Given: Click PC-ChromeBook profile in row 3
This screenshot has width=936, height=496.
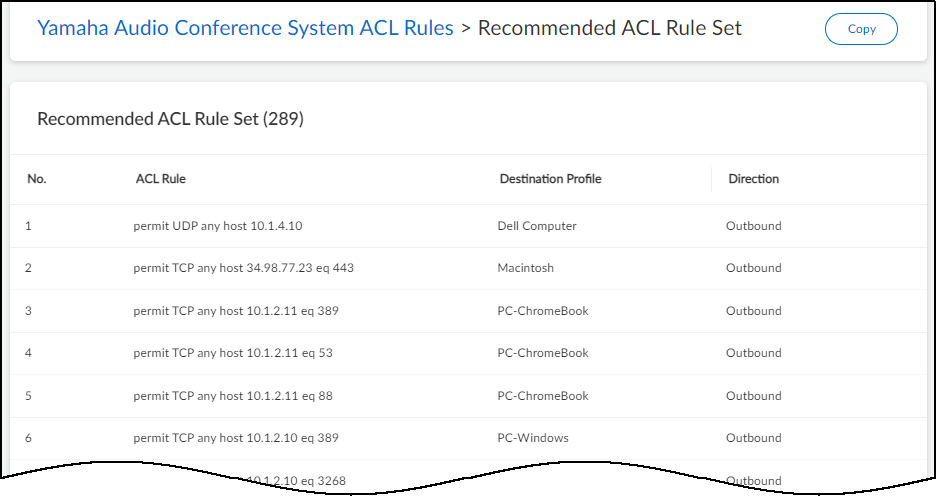Looking at the screenshot, I should click(x=543, y=311).
